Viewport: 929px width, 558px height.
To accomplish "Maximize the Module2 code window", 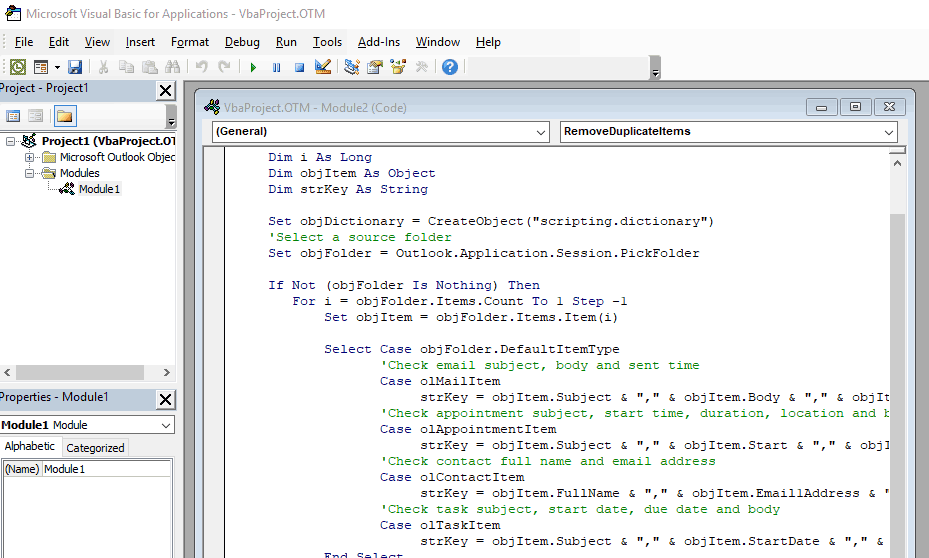I will (x=855, y=107).
